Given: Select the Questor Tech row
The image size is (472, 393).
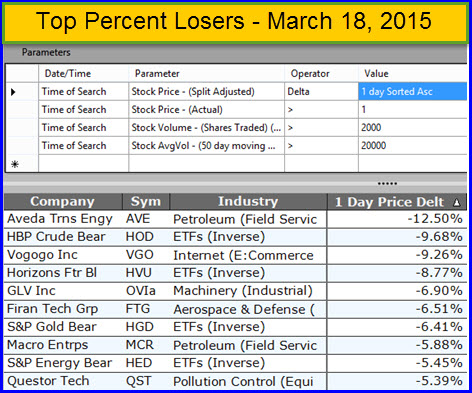Looking at the screenshot, I should [235, 381].
